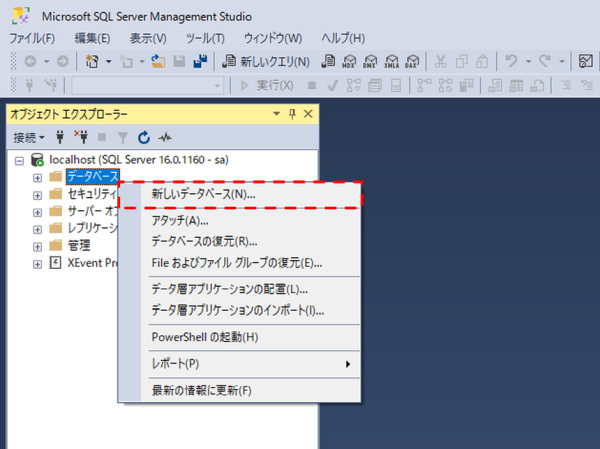Open the 接続 dropdown in Object Explorer
Viewport: 600px width, 449px height.
tap(28, 137)
